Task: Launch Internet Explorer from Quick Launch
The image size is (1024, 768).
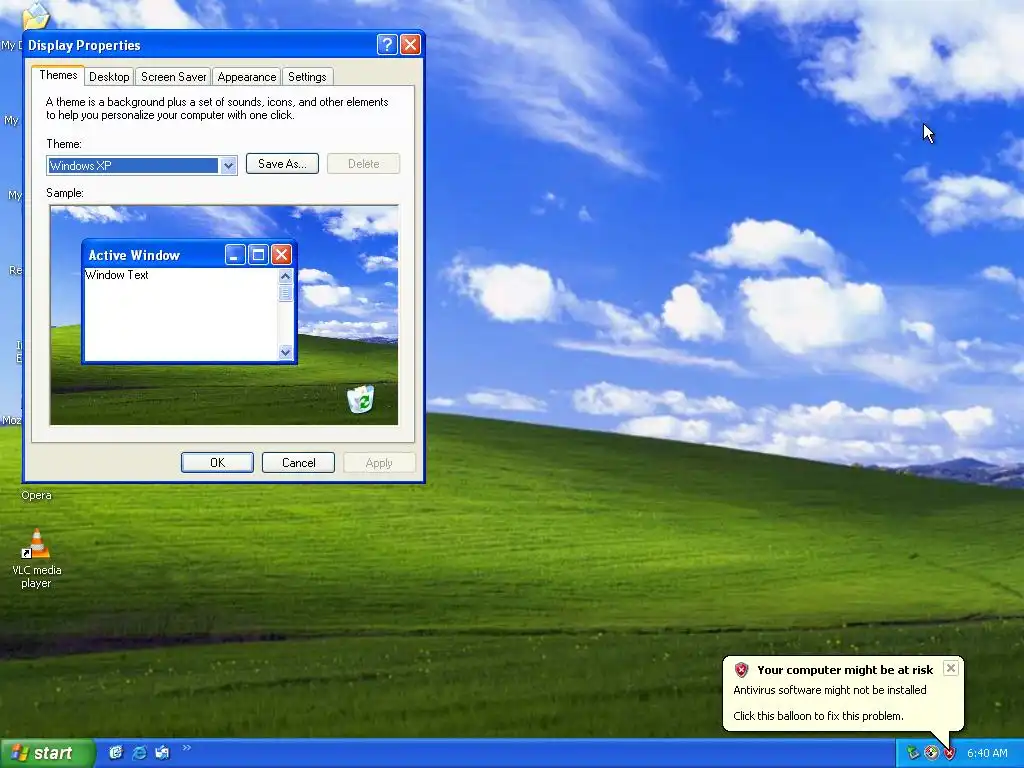Action: click(139, 753)
